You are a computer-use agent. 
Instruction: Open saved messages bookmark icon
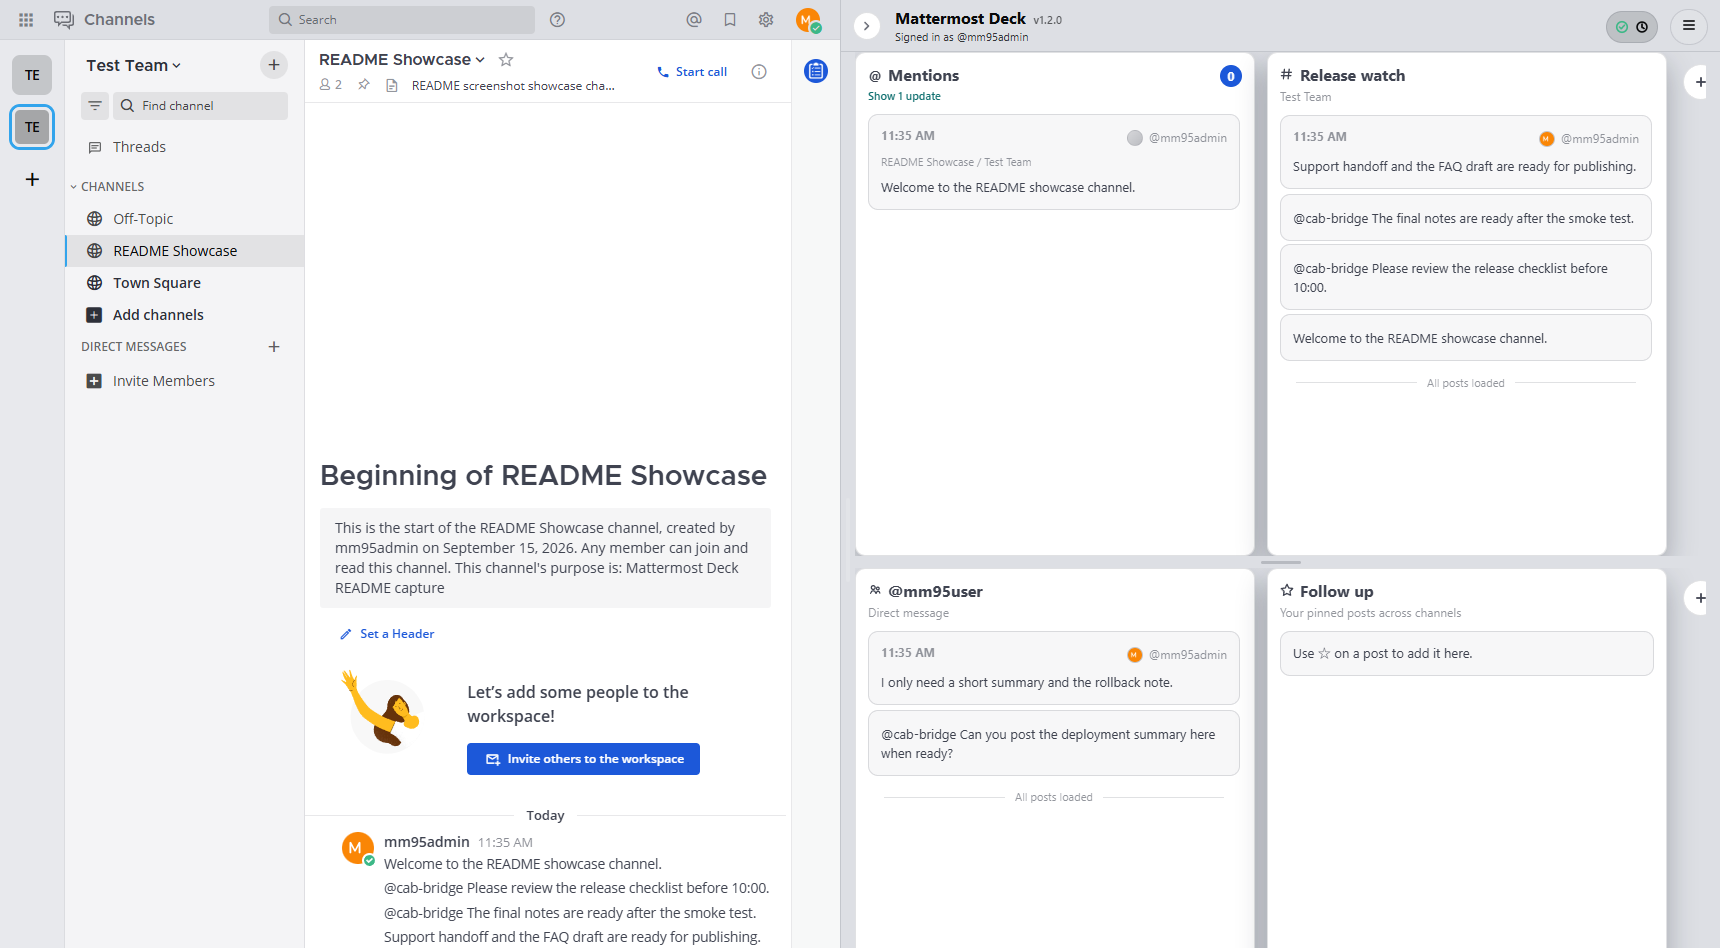click(730, 20)
